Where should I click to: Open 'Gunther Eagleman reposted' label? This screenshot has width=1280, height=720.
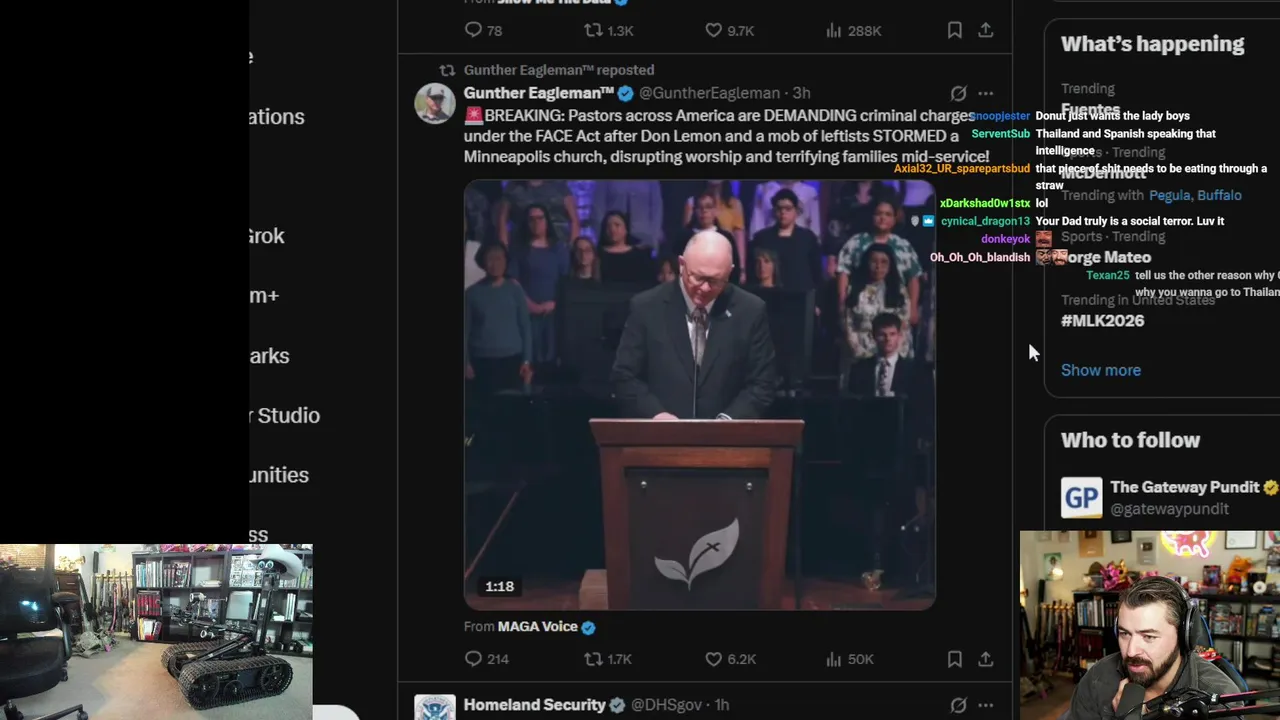point(559,70)
